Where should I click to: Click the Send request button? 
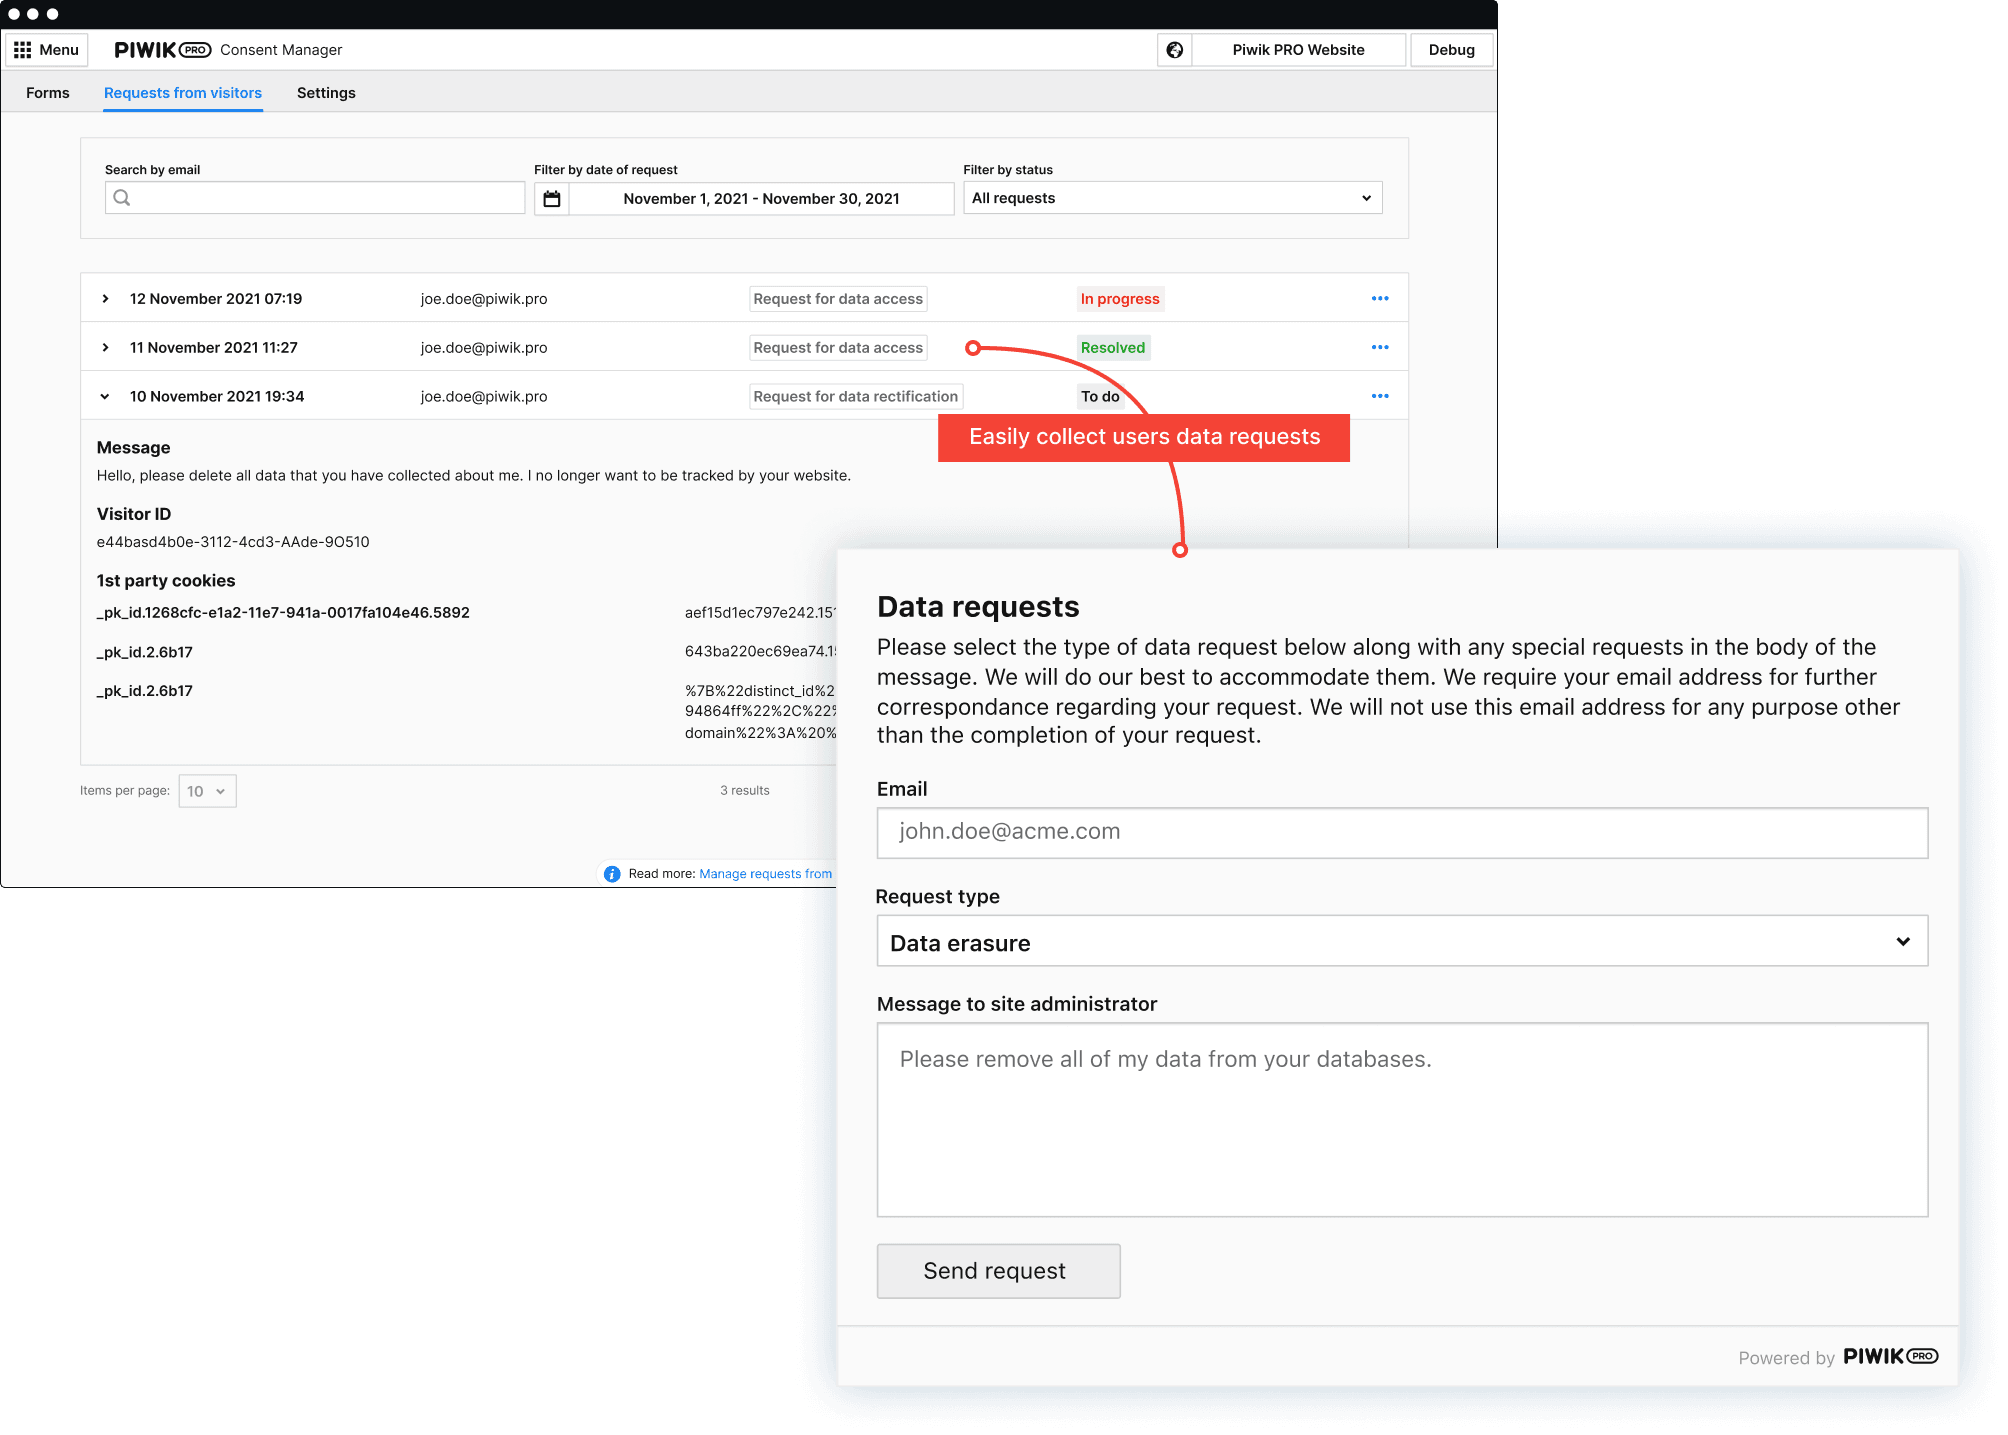997,1270
